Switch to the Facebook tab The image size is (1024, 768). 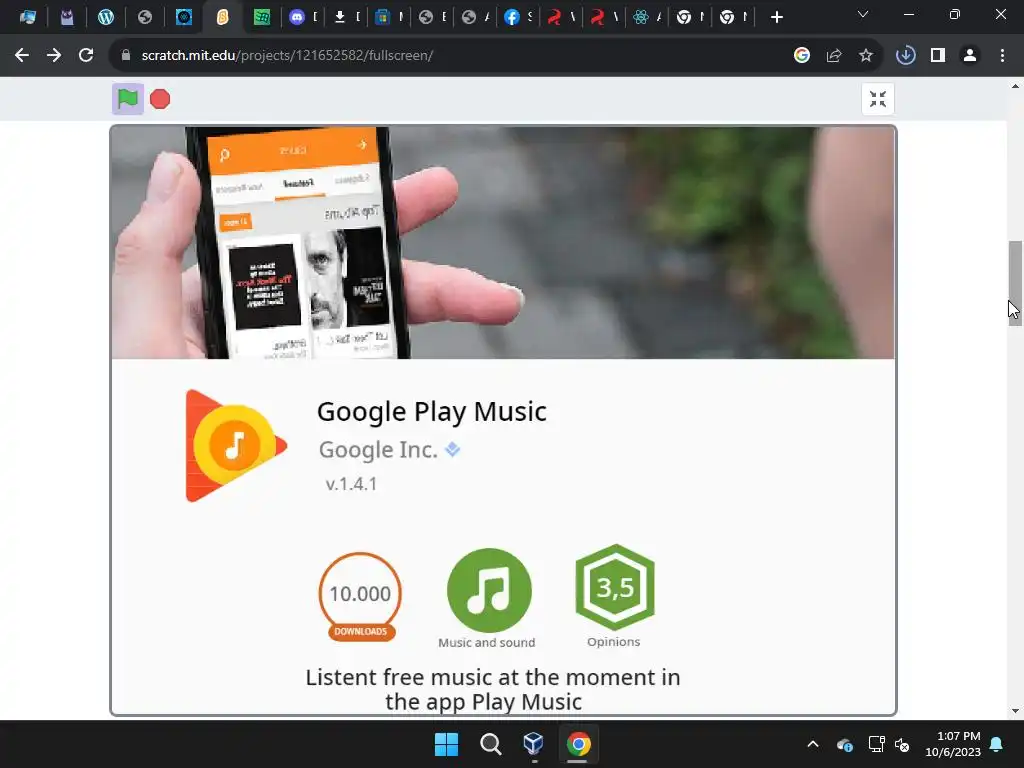click(x=518, y=17)
